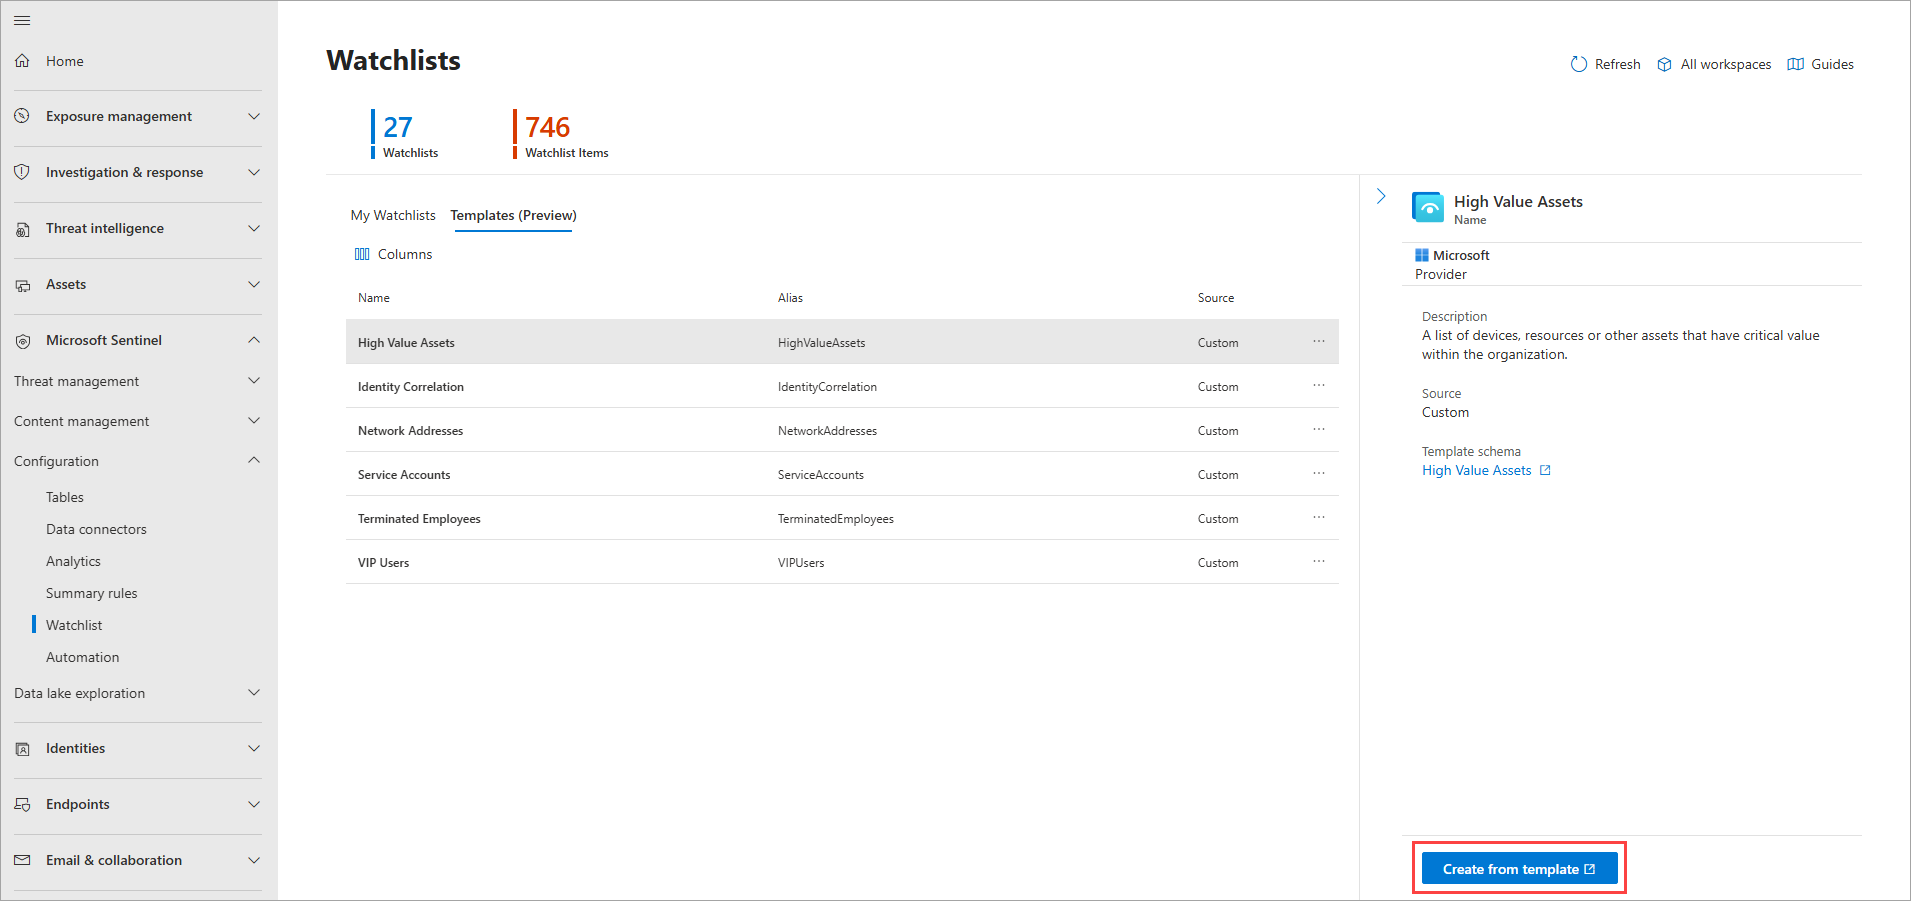Viewport: 1911px width, 901px height.
Task: Select Watchlist in the sidebar
Action: [74, 625]
